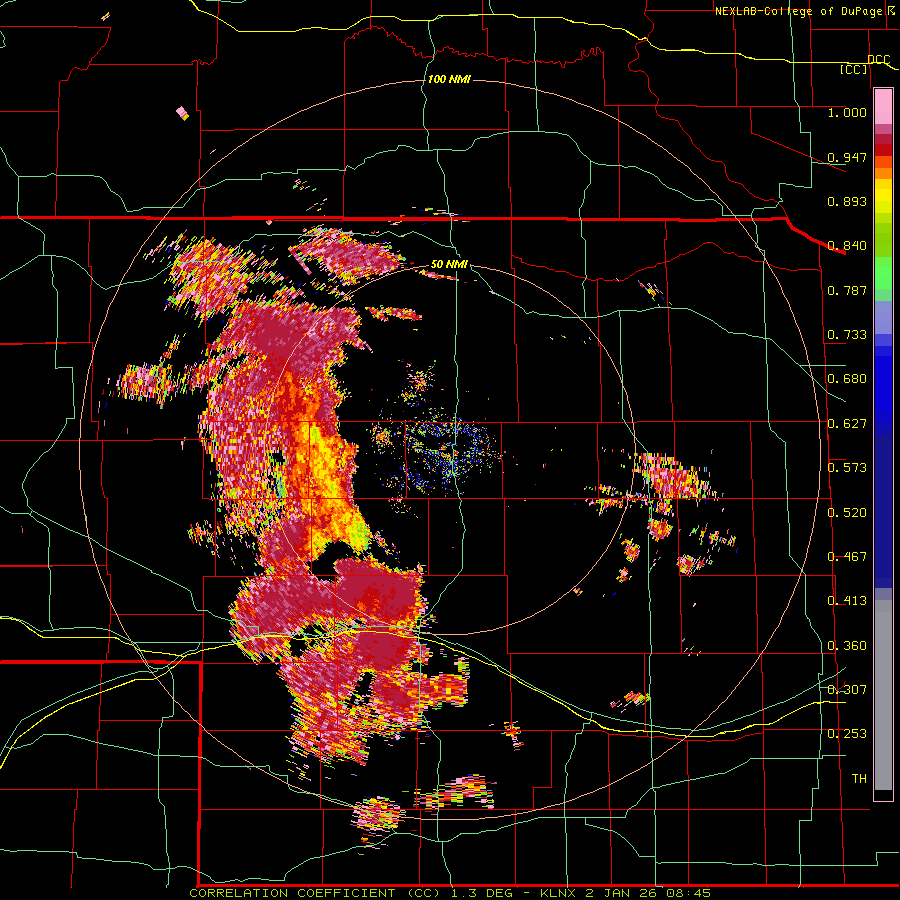Click the 0.467 scale value
The height and width of the screenshot is (900, 900).
click(847, 557)
